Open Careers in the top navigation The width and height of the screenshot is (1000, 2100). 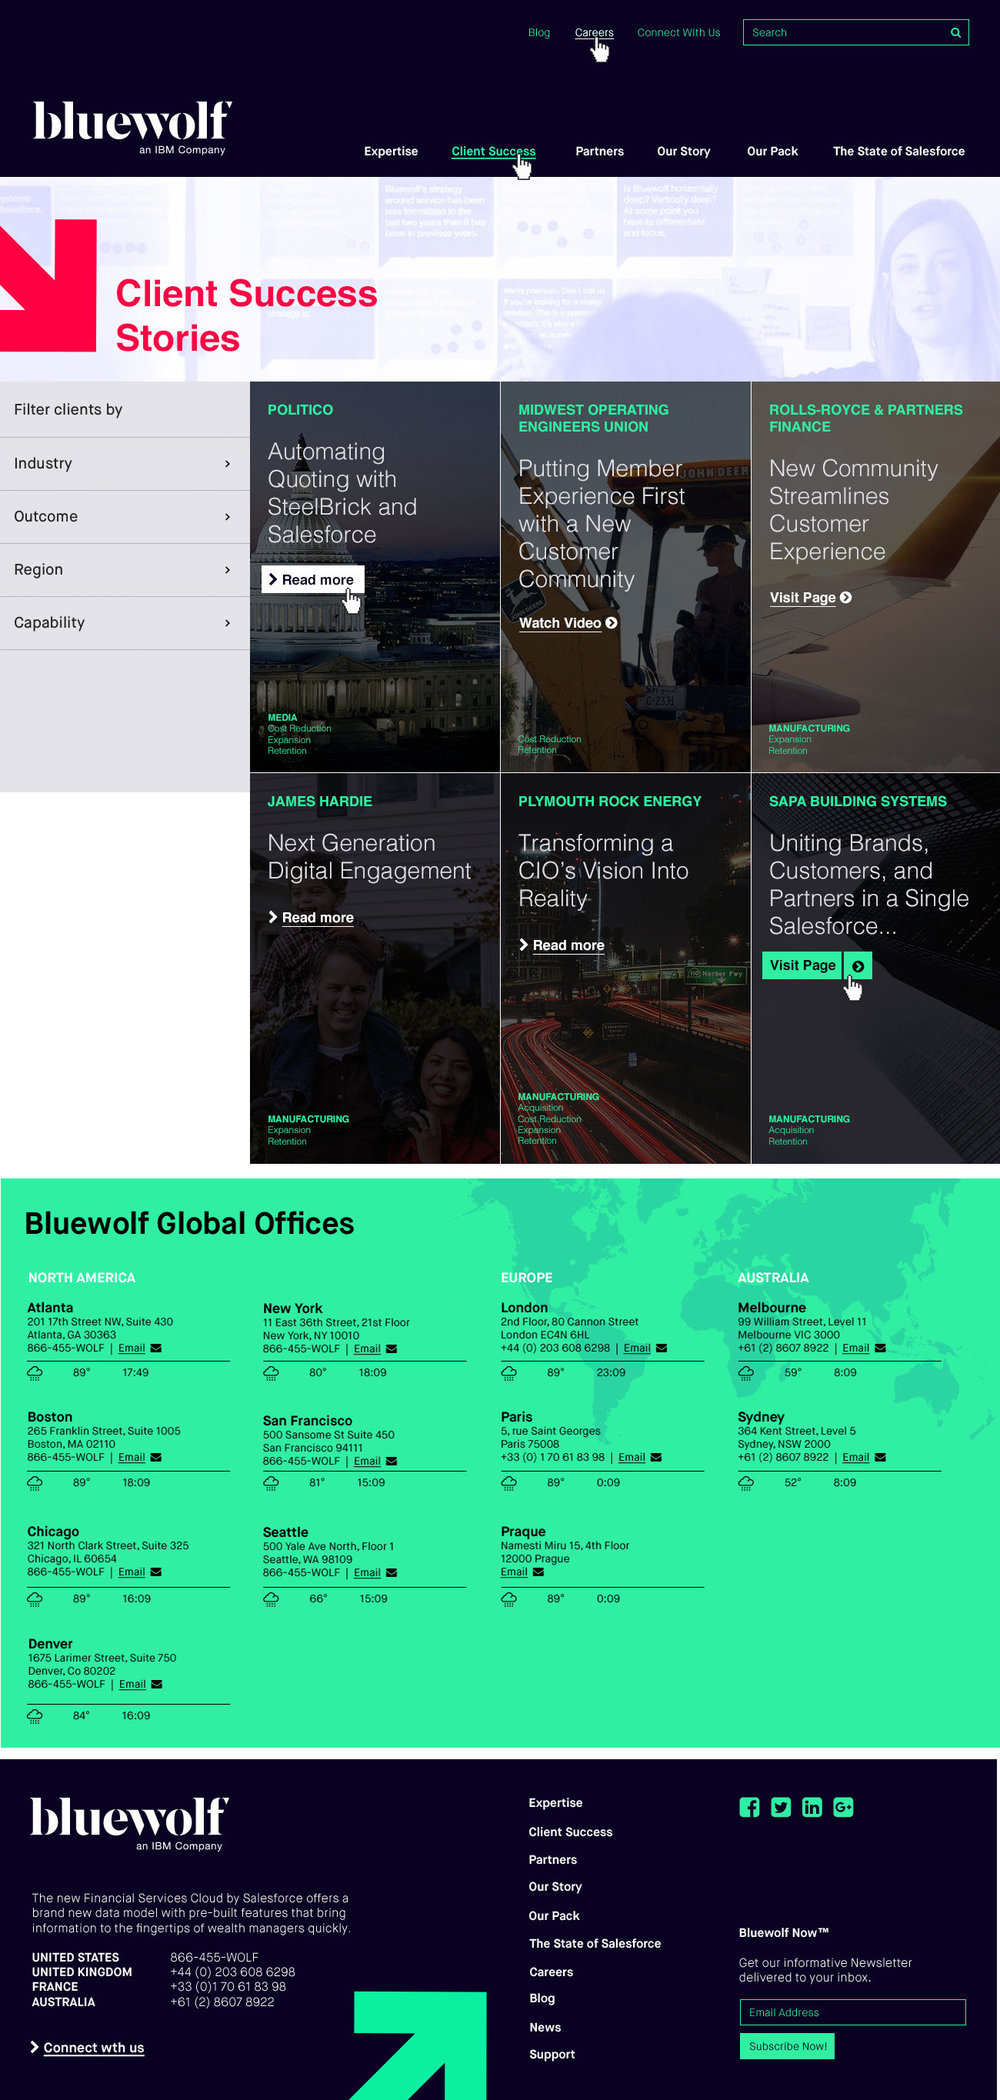(x=594, y=33)
